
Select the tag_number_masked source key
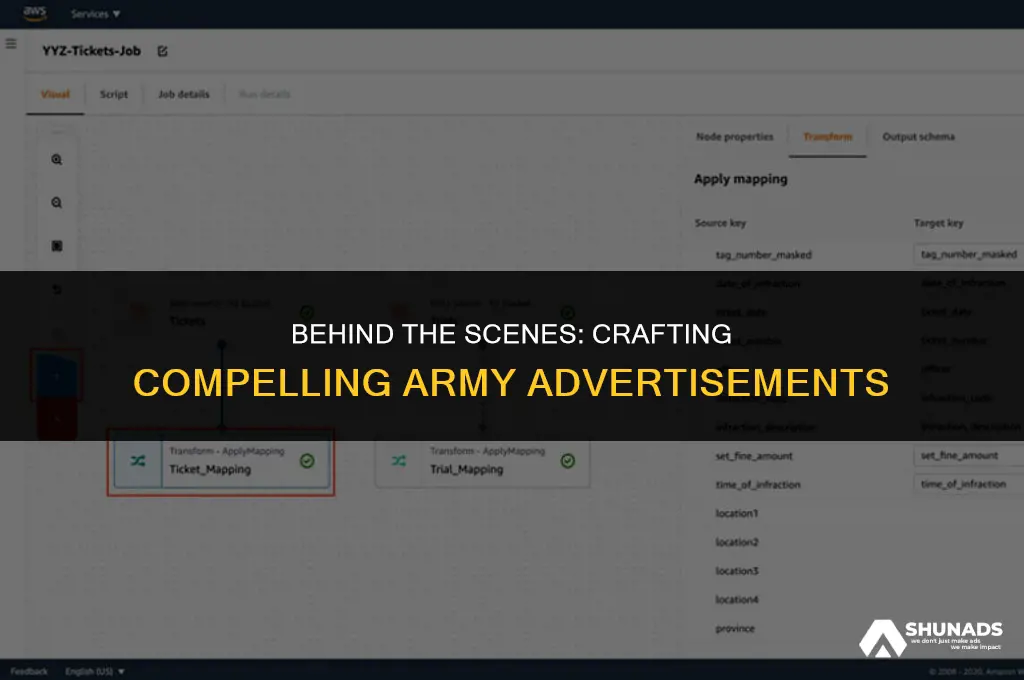click(x=763, y=255)
